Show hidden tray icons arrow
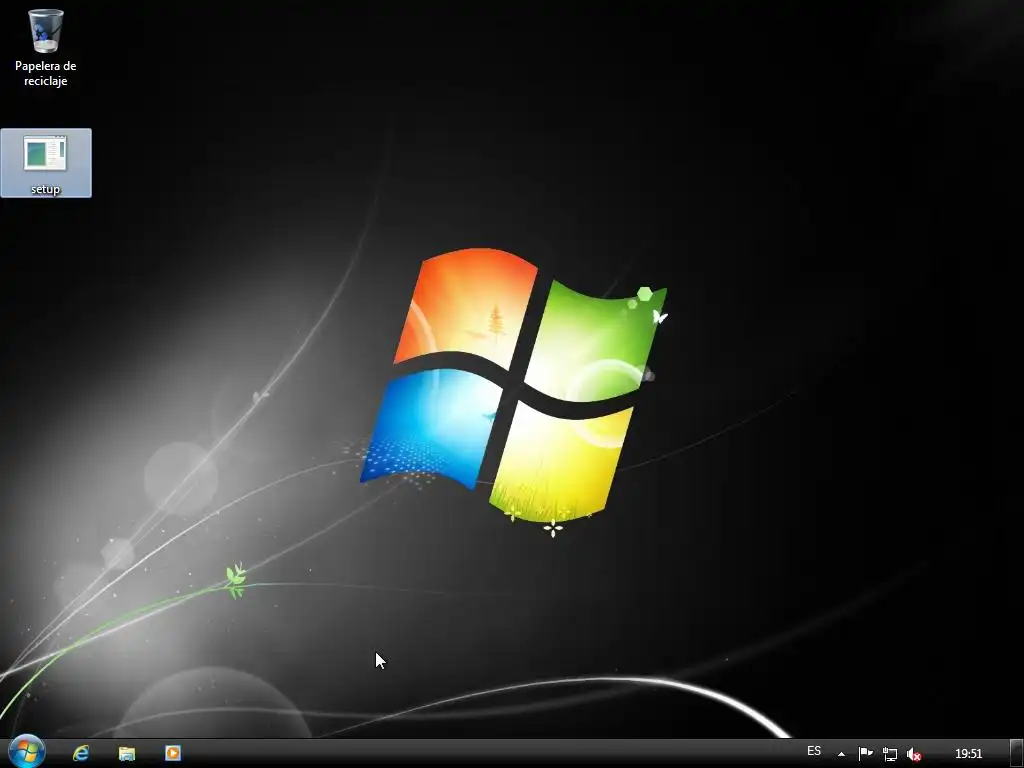 841,754
